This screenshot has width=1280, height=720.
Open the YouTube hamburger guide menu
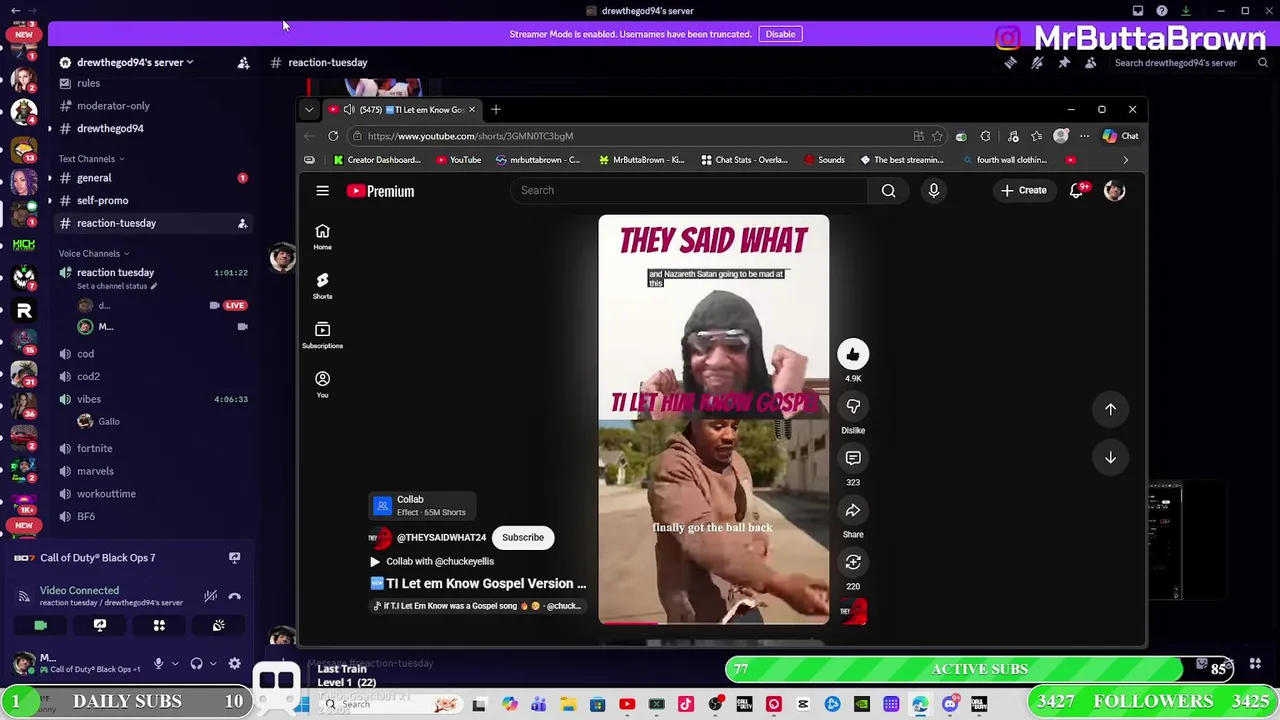point(322,191)
